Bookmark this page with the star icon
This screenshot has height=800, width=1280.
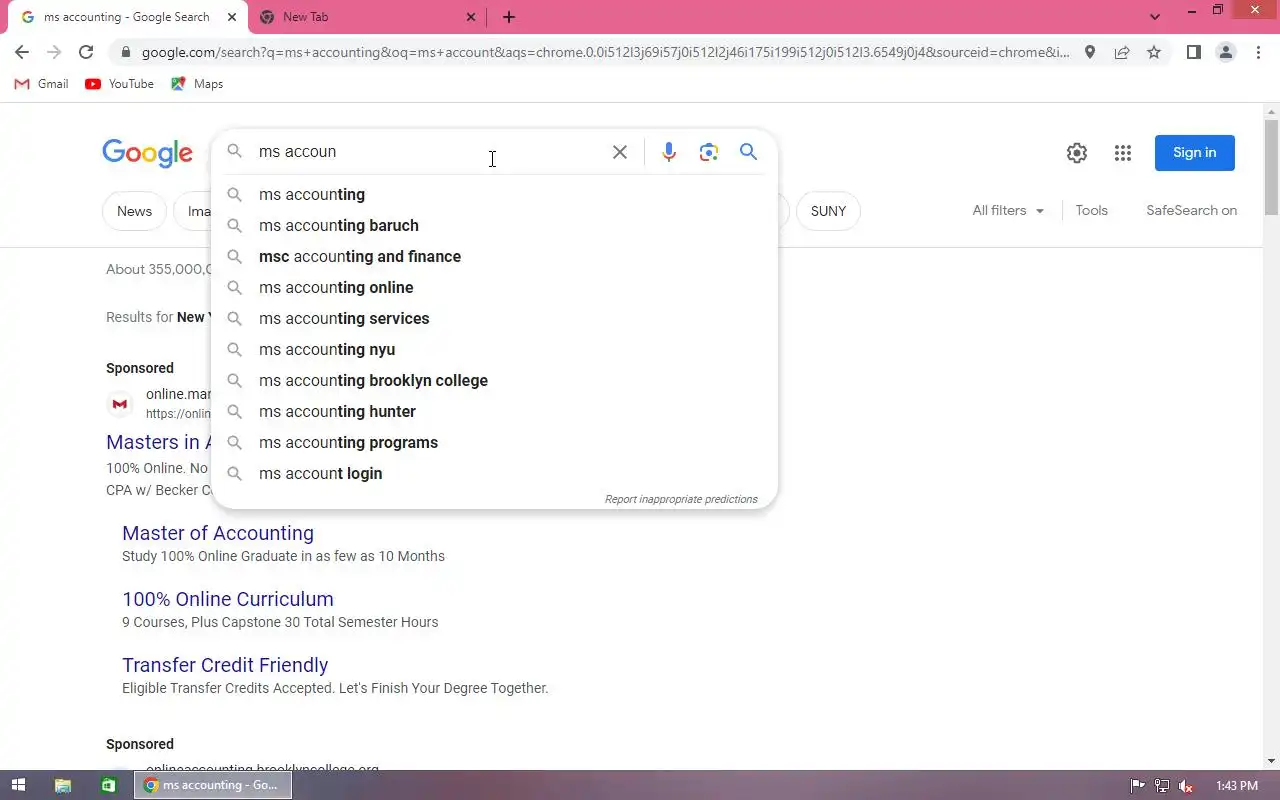click(1154, 52)
